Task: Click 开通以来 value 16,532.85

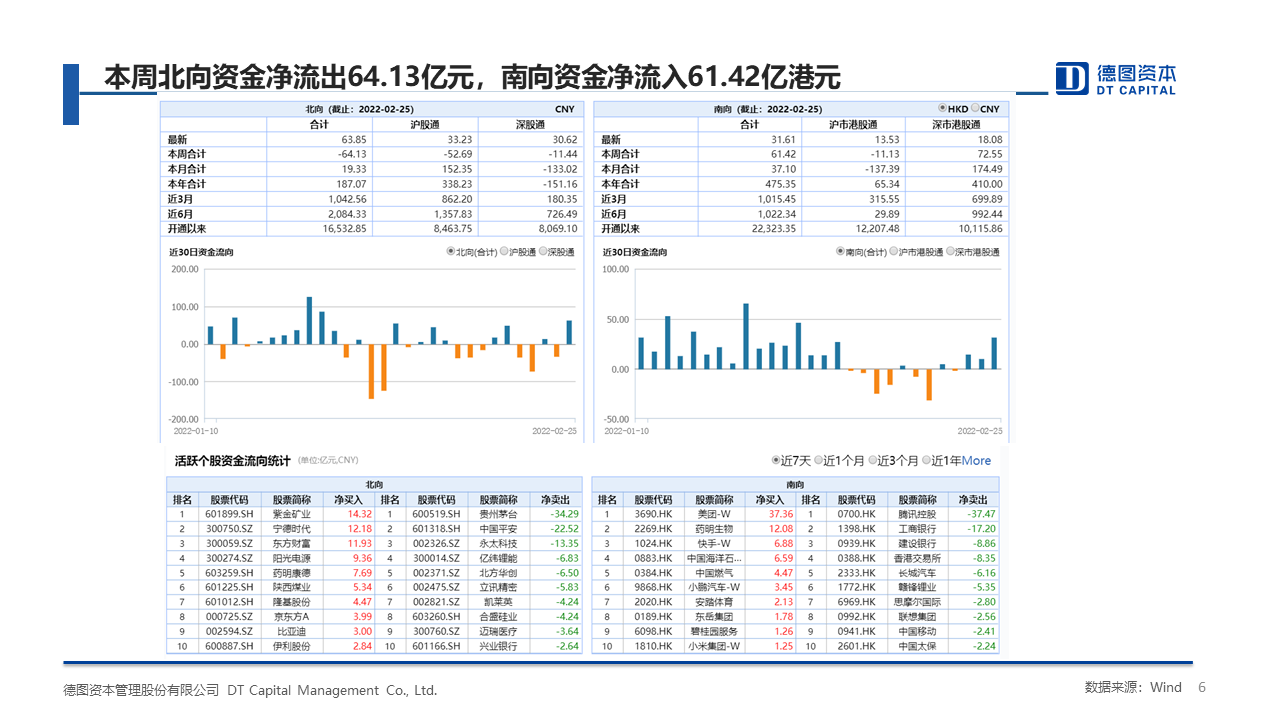Action: [x=344, y=229]
